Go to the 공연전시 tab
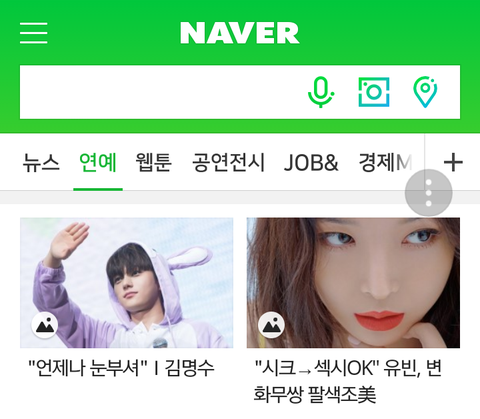This screenshot has height=419, width=480. tap(229, 163)
